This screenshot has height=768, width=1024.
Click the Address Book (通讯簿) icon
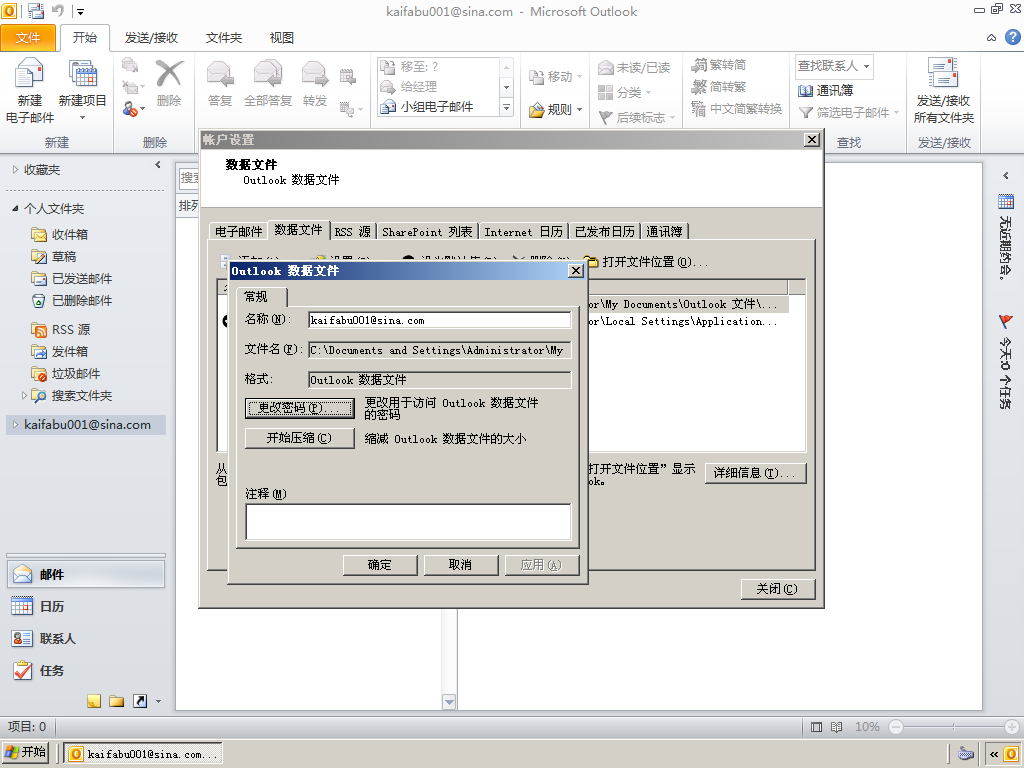(x=806, y=91)
